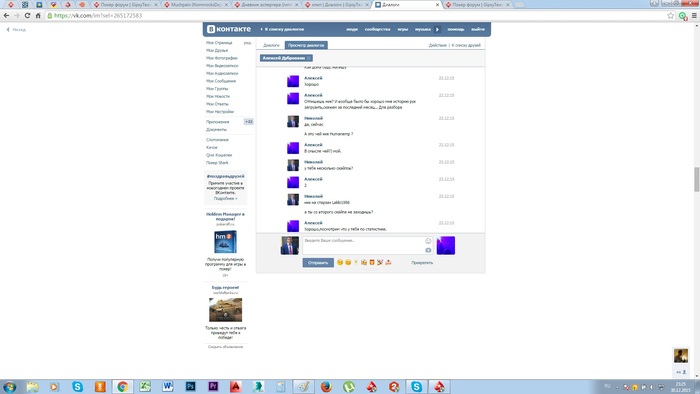Click the люди header link
Viewport: 700px width, 394px height.
[x=352, y=29]
